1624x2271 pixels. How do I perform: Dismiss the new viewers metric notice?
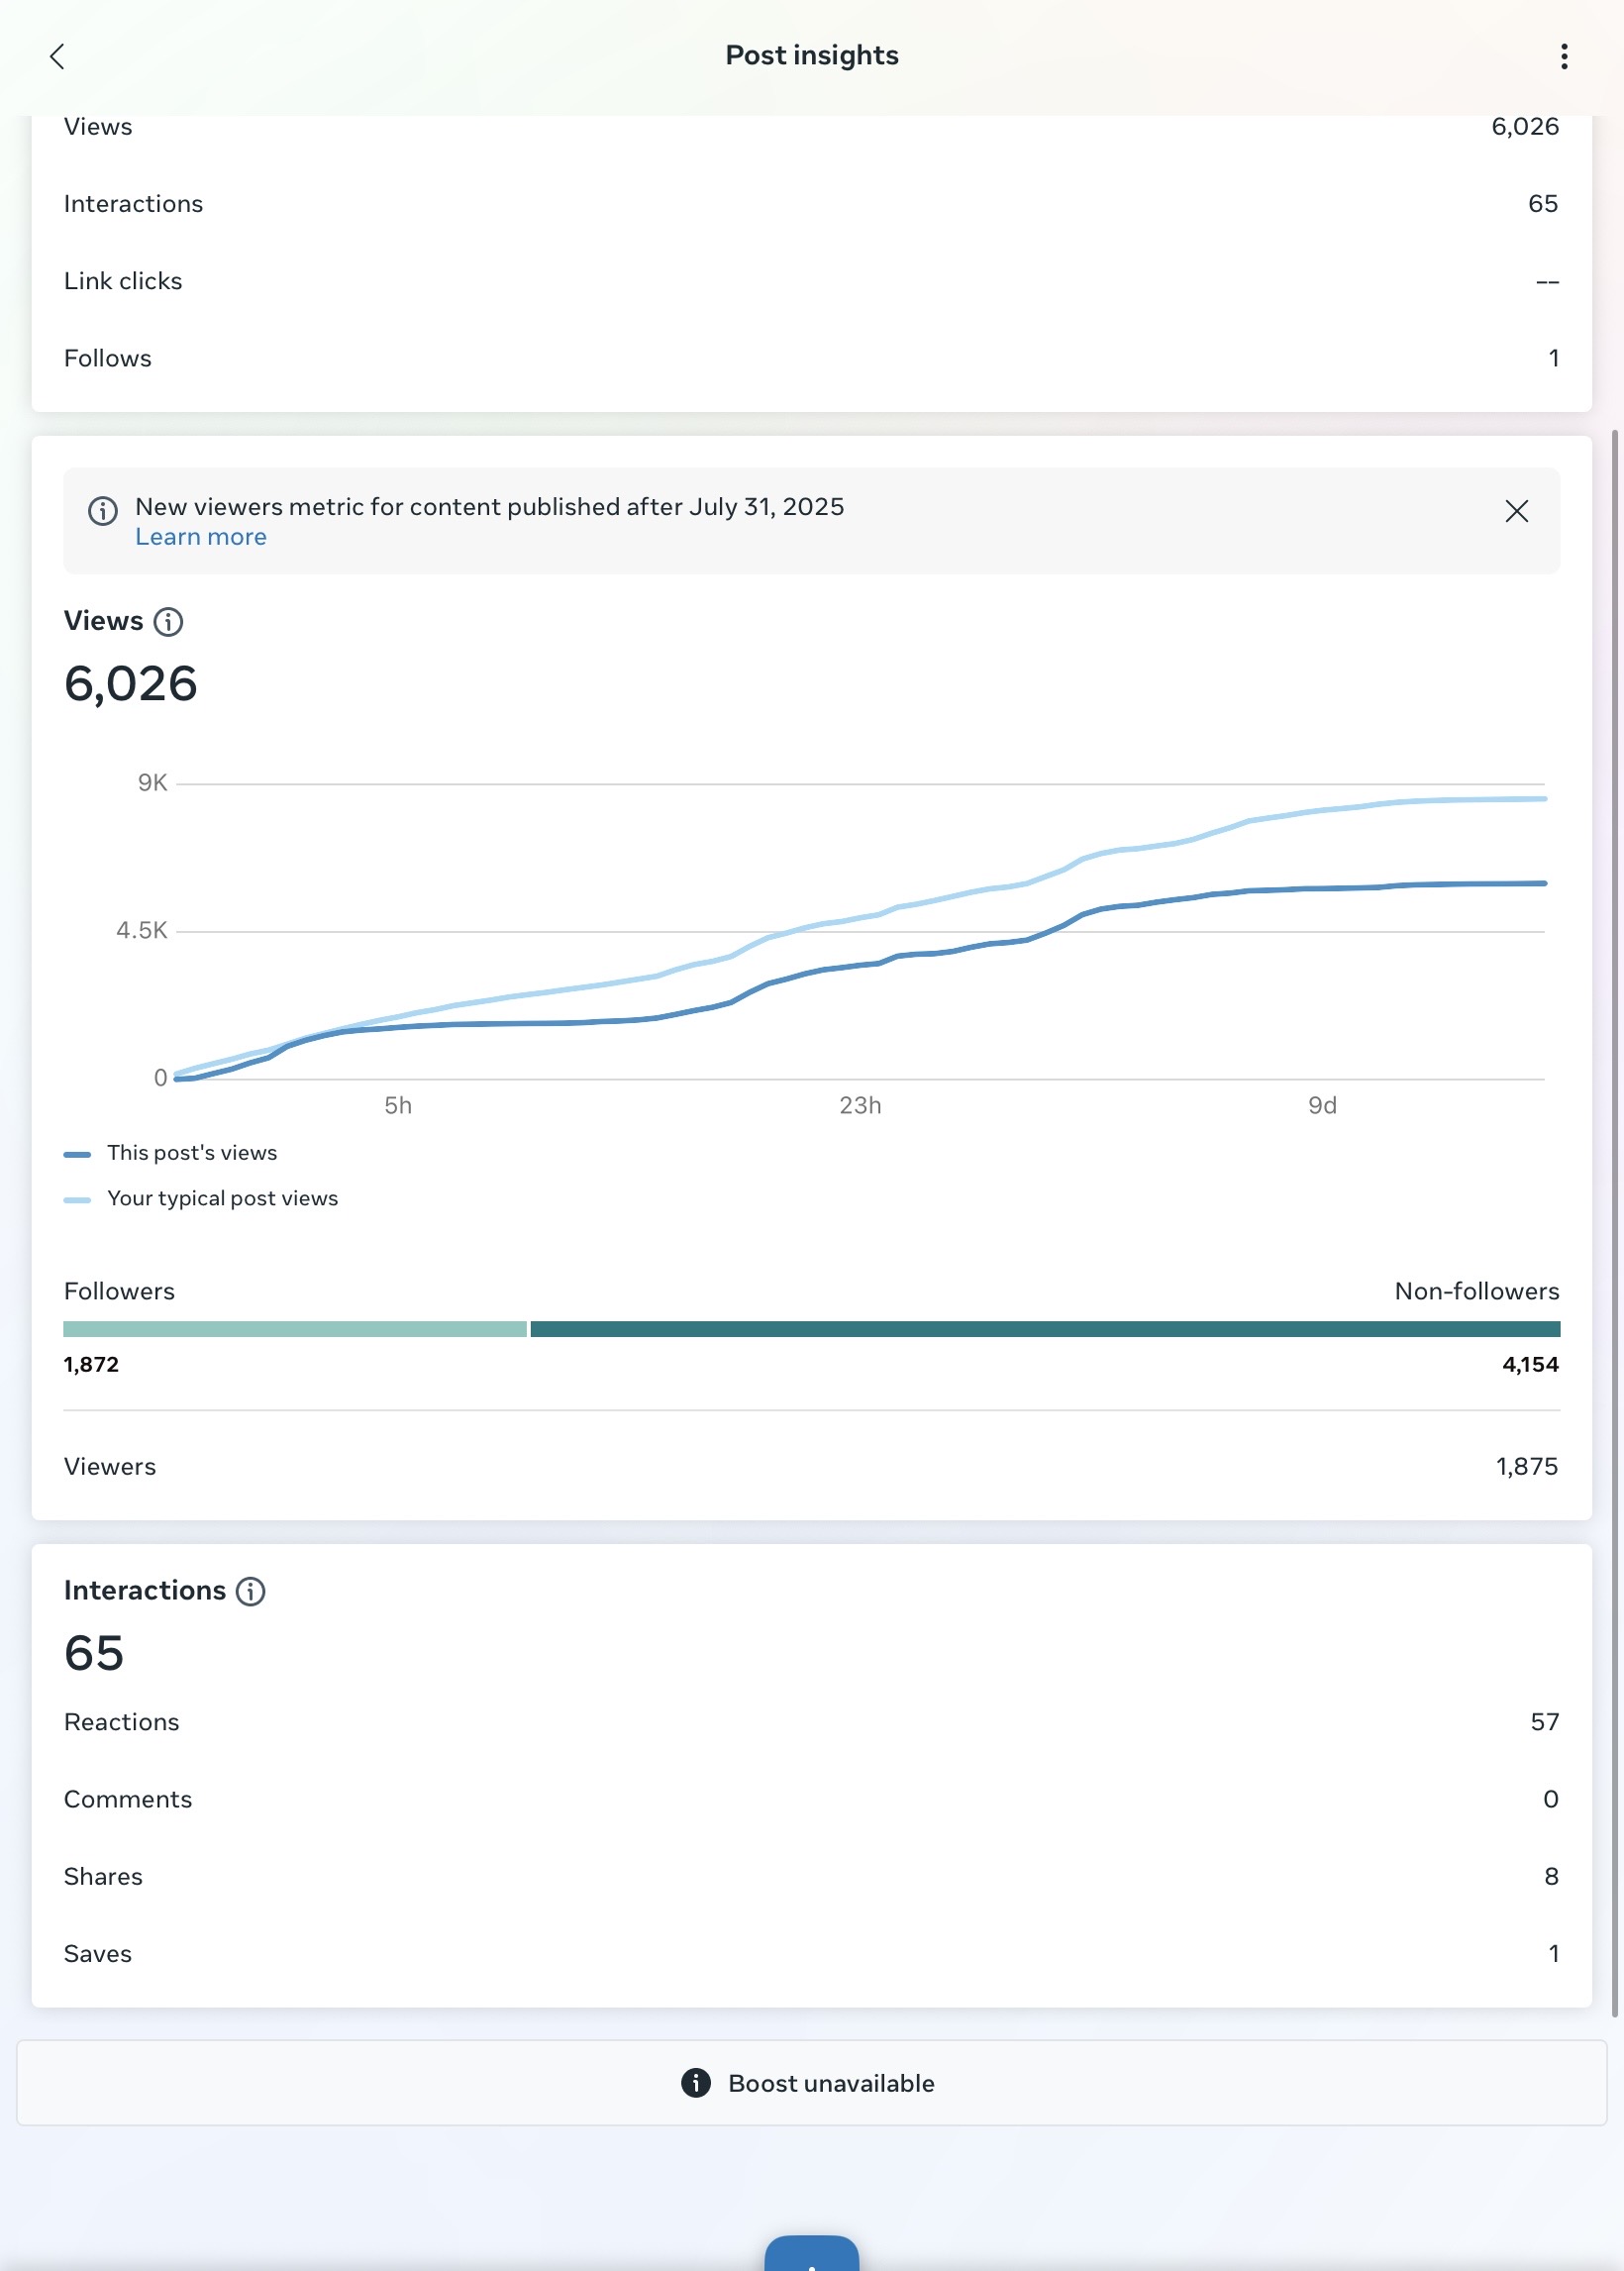coord(1516,511)
